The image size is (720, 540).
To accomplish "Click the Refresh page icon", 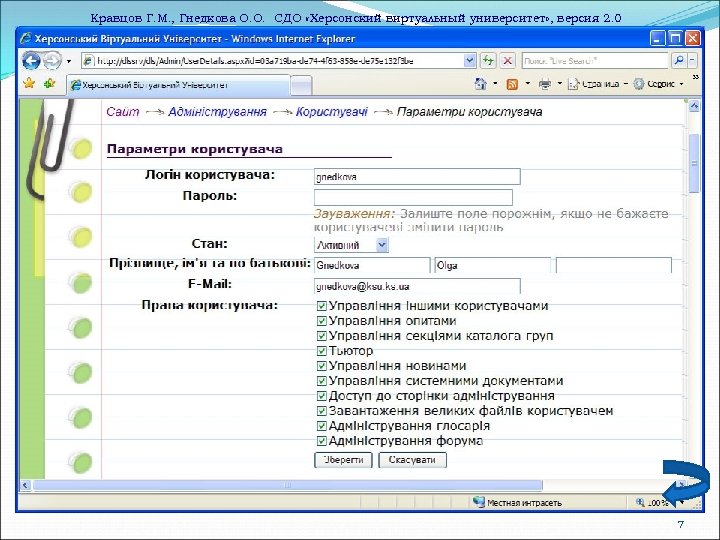I will click(488, 60).
